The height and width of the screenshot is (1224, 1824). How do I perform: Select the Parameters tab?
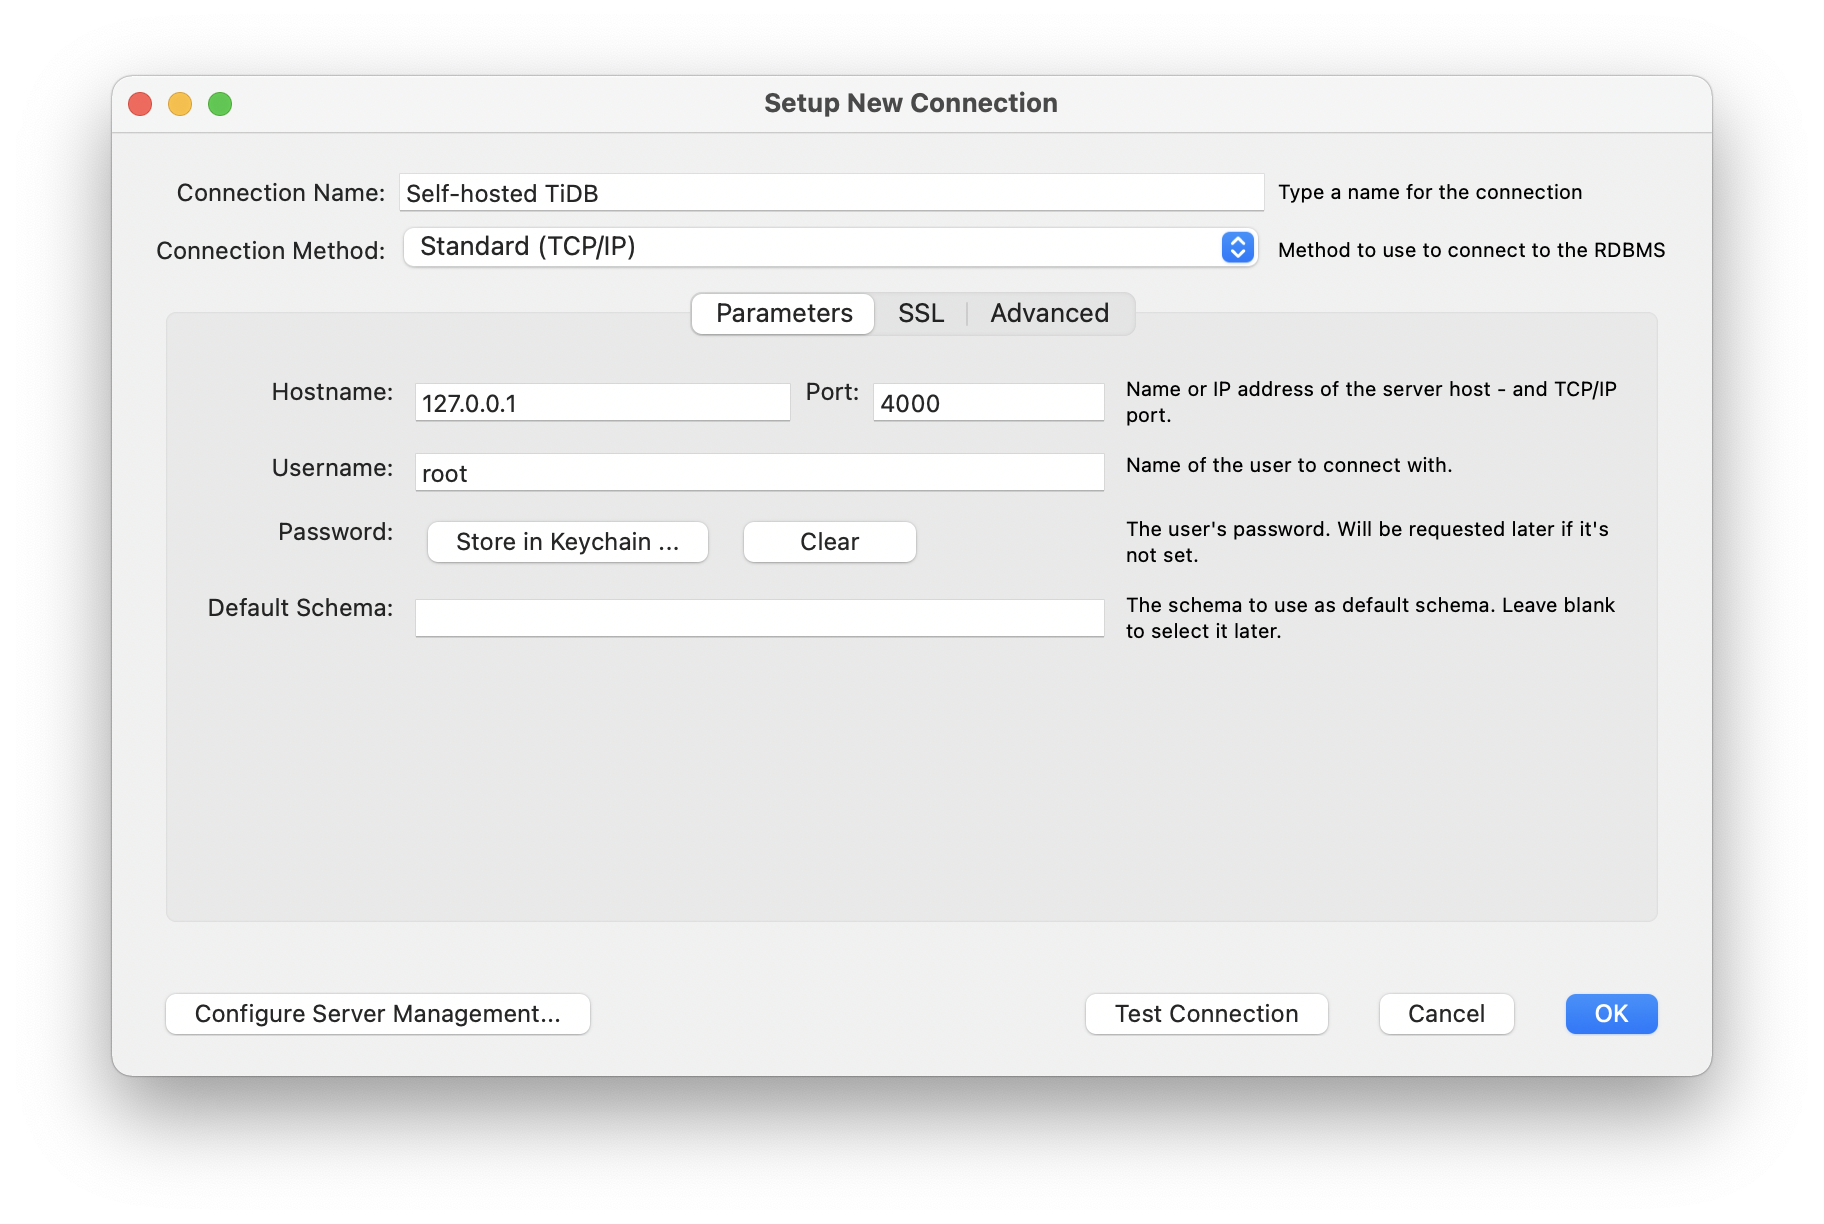click(x=782, y=313)
